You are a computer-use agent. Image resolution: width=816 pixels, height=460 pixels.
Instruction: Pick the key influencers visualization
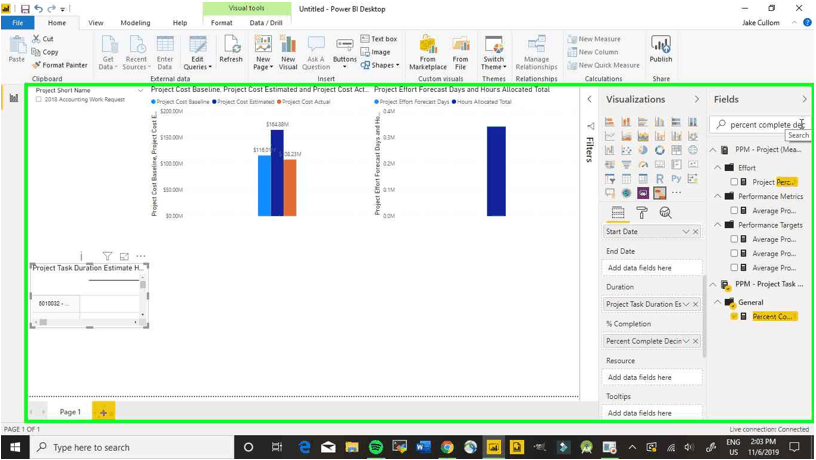693,179
